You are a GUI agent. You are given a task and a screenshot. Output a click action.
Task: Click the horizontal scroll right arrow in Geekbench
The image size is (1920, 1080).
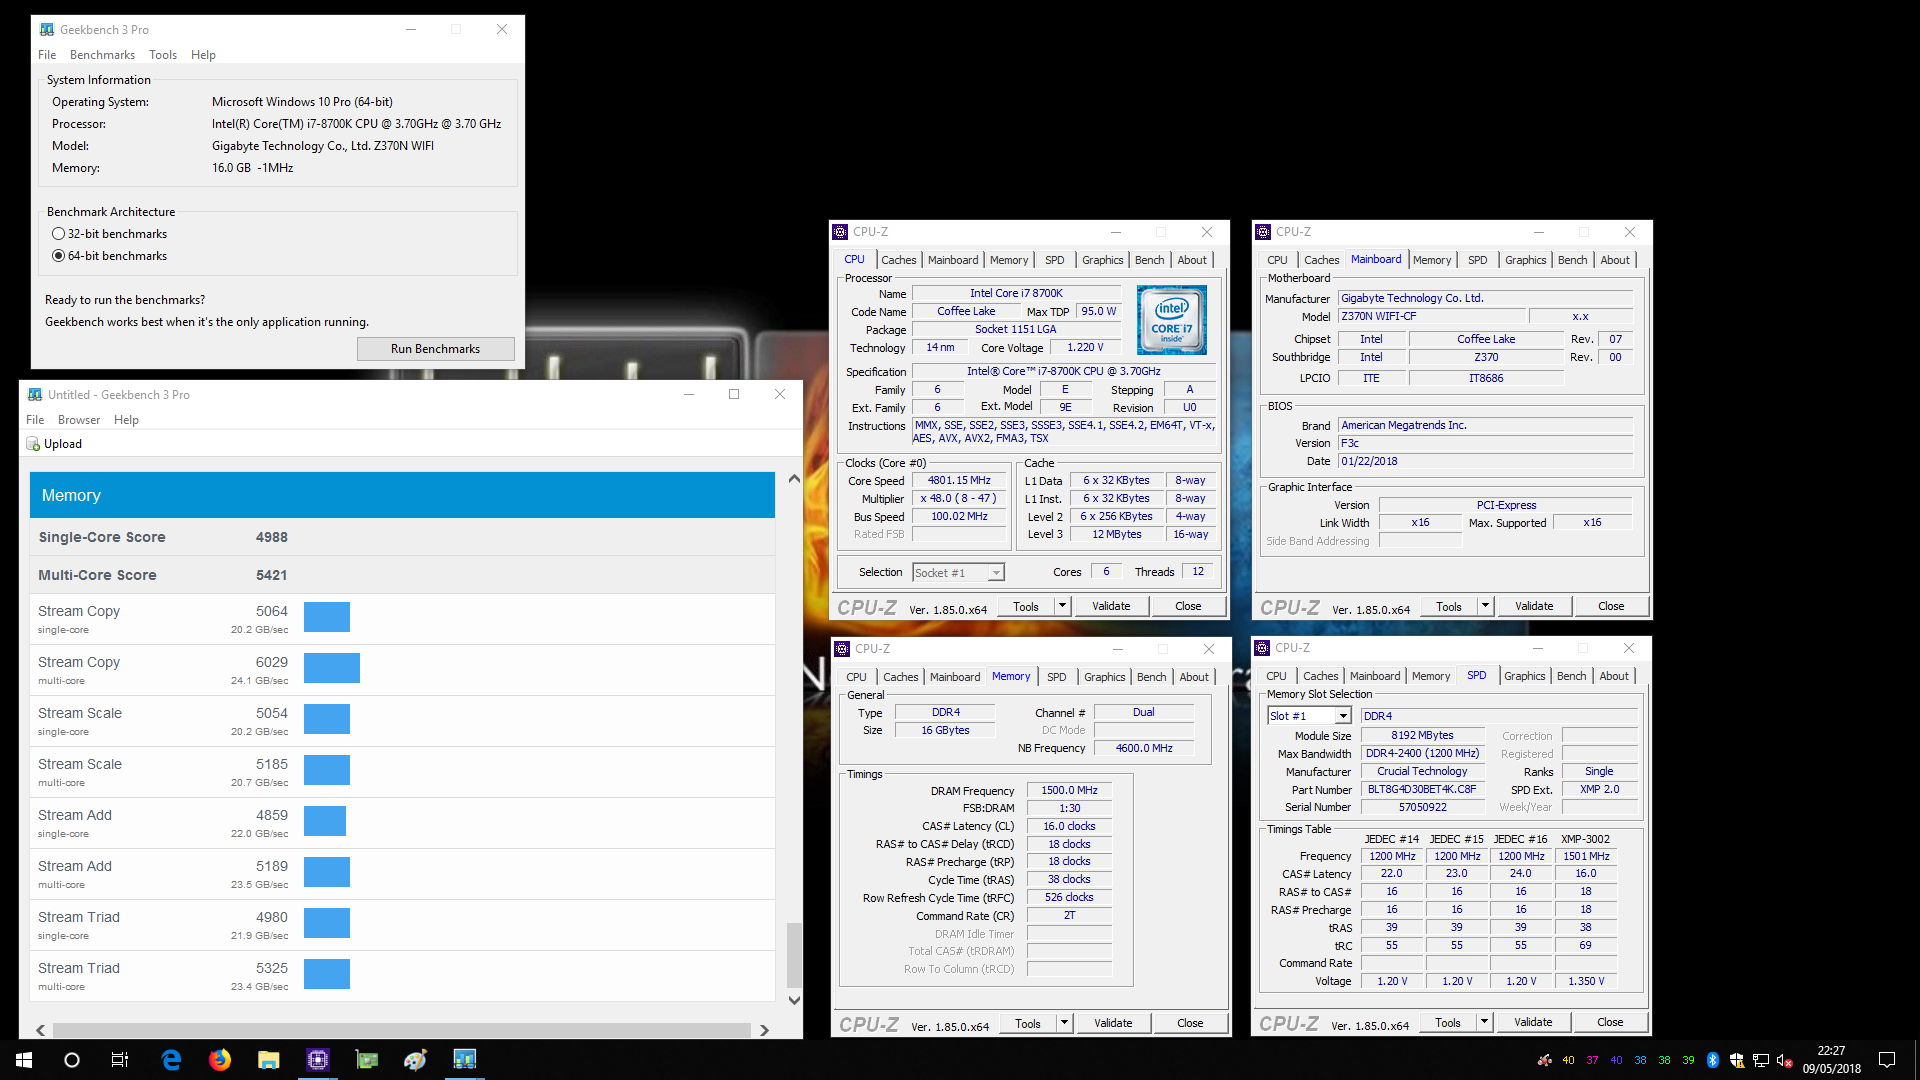tap(764, 1030)
